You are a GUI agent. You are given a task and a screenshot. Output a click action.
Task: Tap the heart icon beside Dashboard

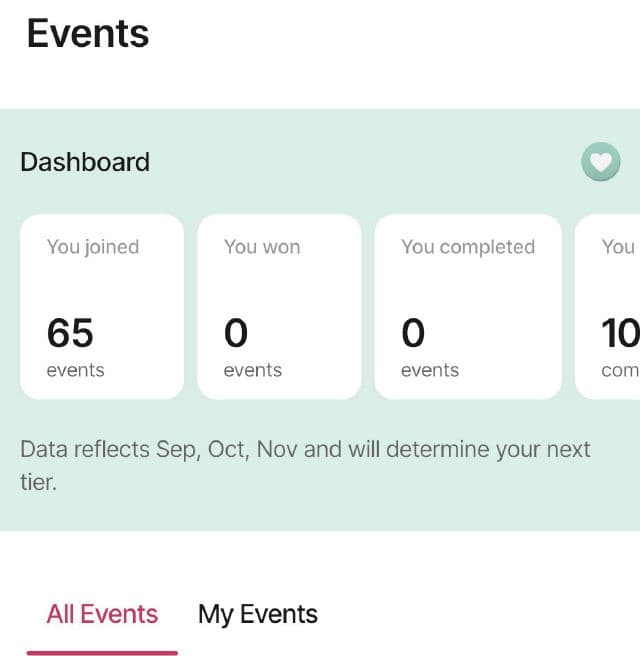600,162
